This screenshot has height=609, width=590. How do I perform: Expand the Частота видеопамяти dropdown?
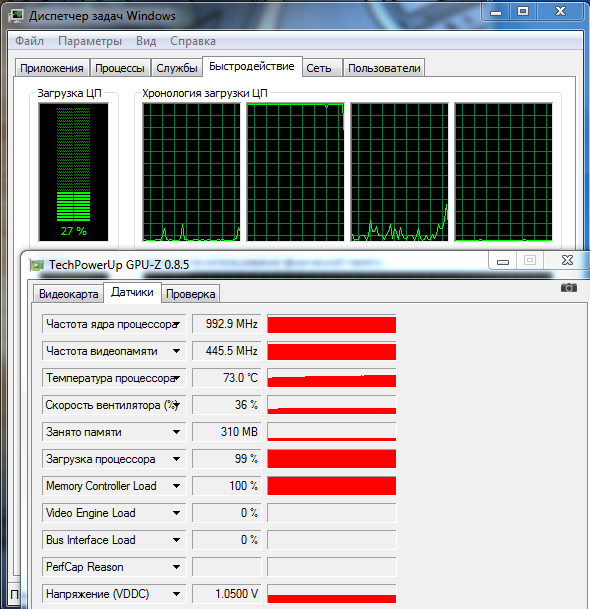[x=176, y=351]
